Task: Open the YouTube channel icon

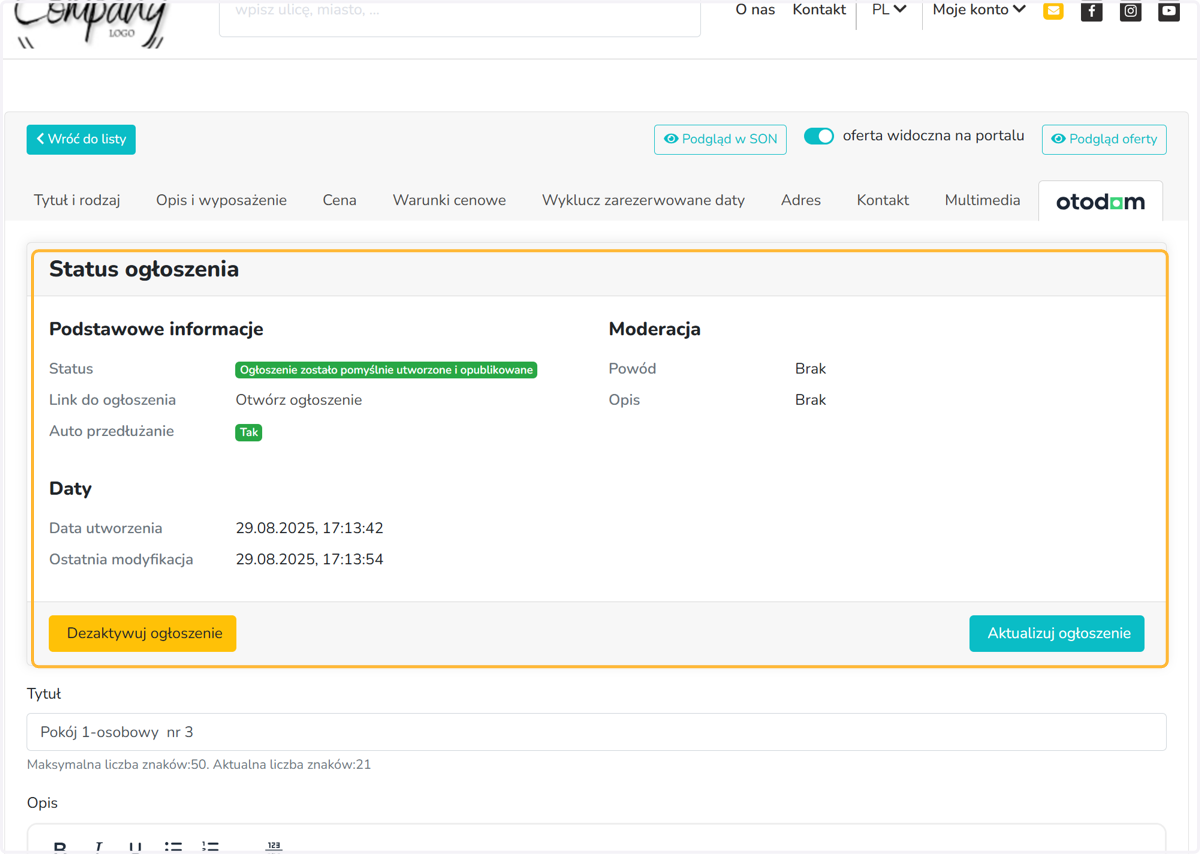Action: tap(1169, 11)
